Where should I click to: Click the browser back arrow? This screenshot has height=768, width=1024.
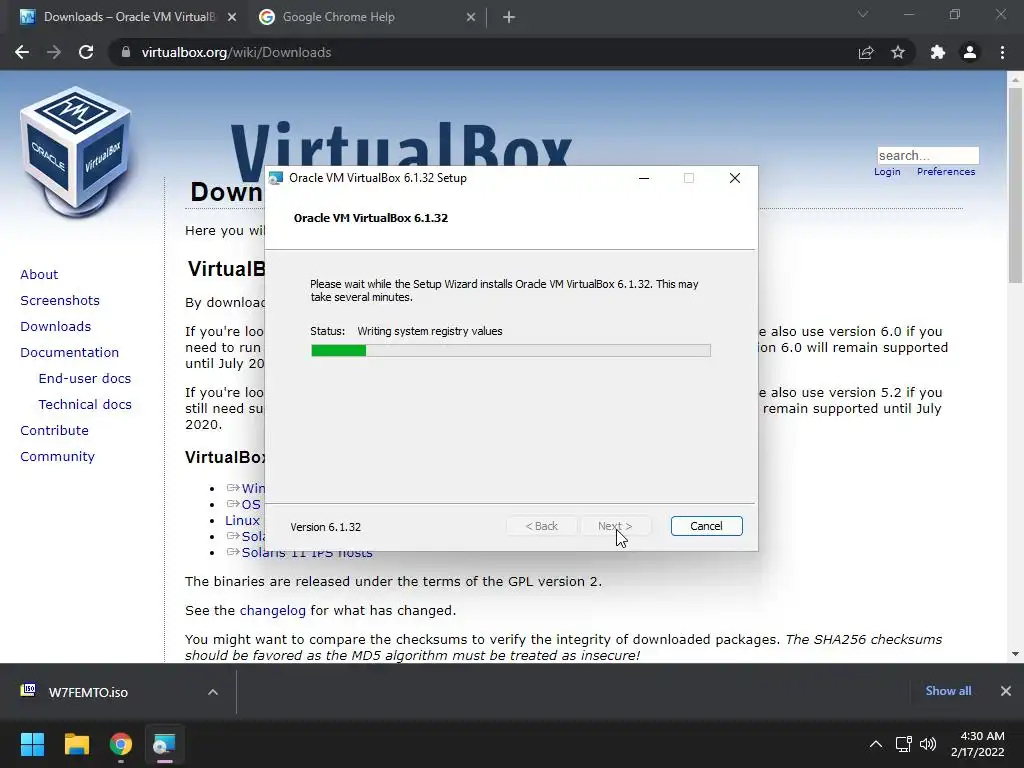tap(22, 52)
